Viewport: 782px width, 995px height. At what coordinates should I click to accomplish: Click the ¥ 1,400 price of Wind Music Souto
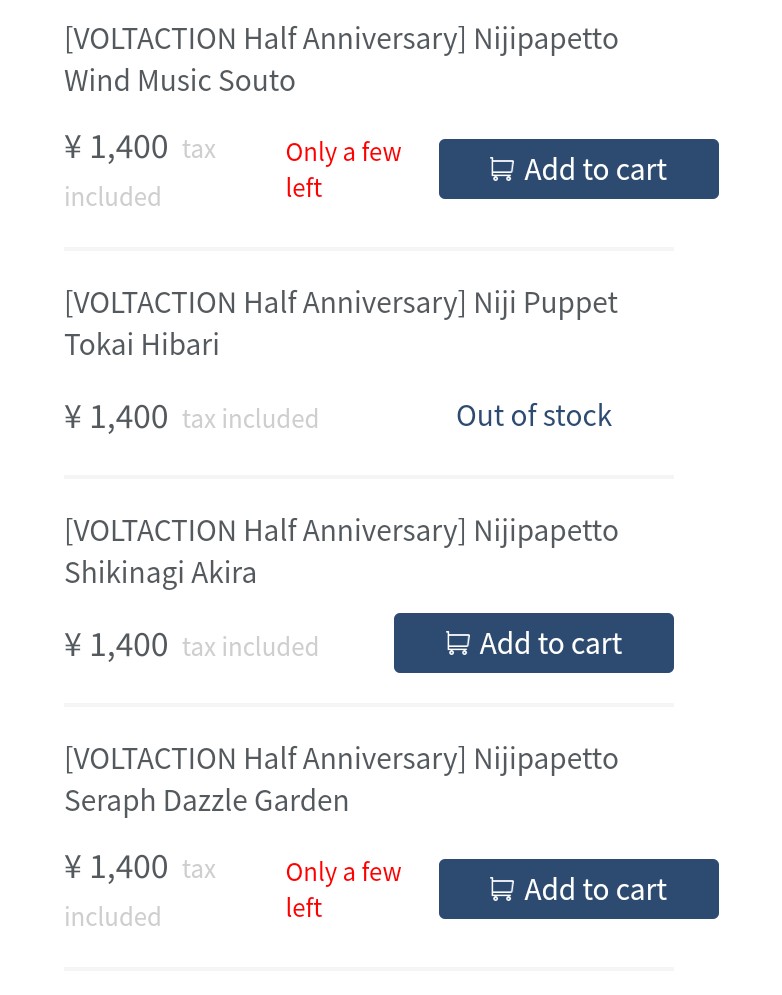click(116, 148)
